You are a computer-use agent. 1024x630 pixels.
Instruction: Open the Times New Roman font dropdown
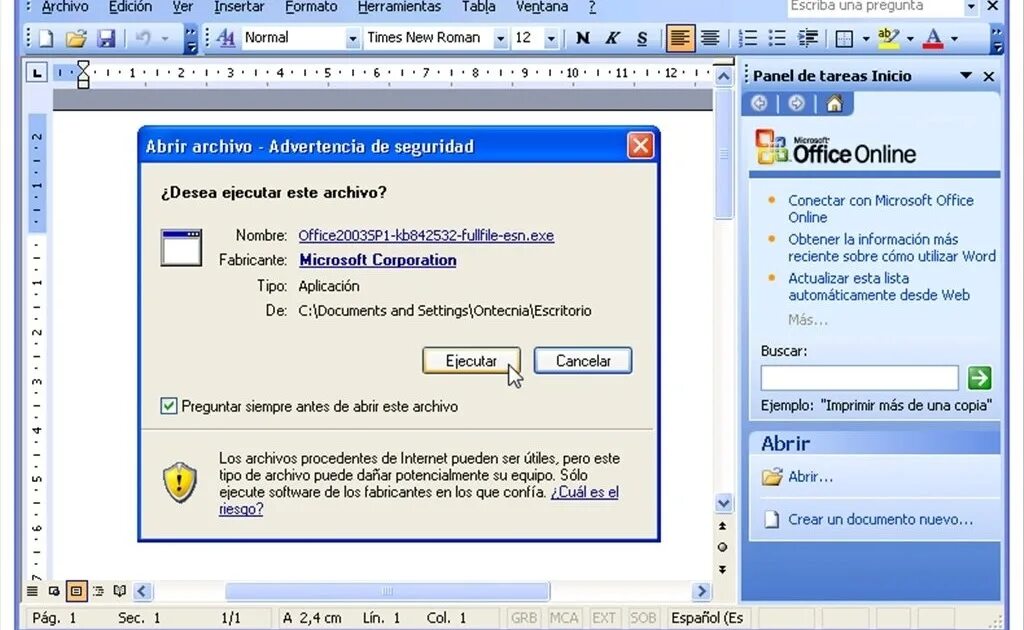tap(500, 38)
